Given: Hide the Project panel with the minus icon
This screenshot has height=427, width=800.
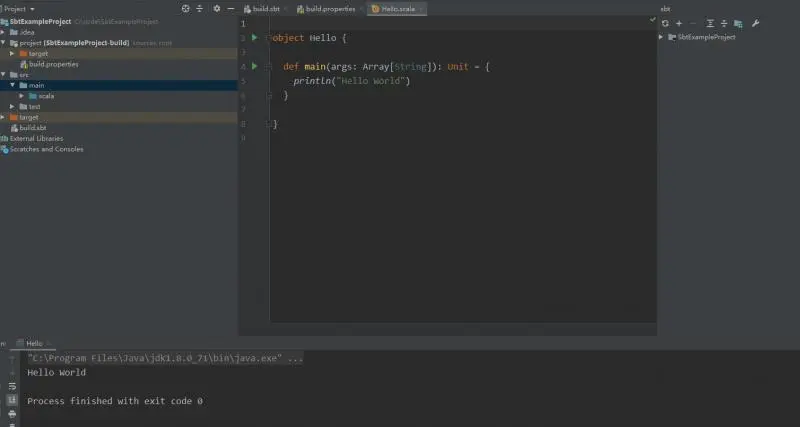Looking at the screenshot, I should pos(231,9).
